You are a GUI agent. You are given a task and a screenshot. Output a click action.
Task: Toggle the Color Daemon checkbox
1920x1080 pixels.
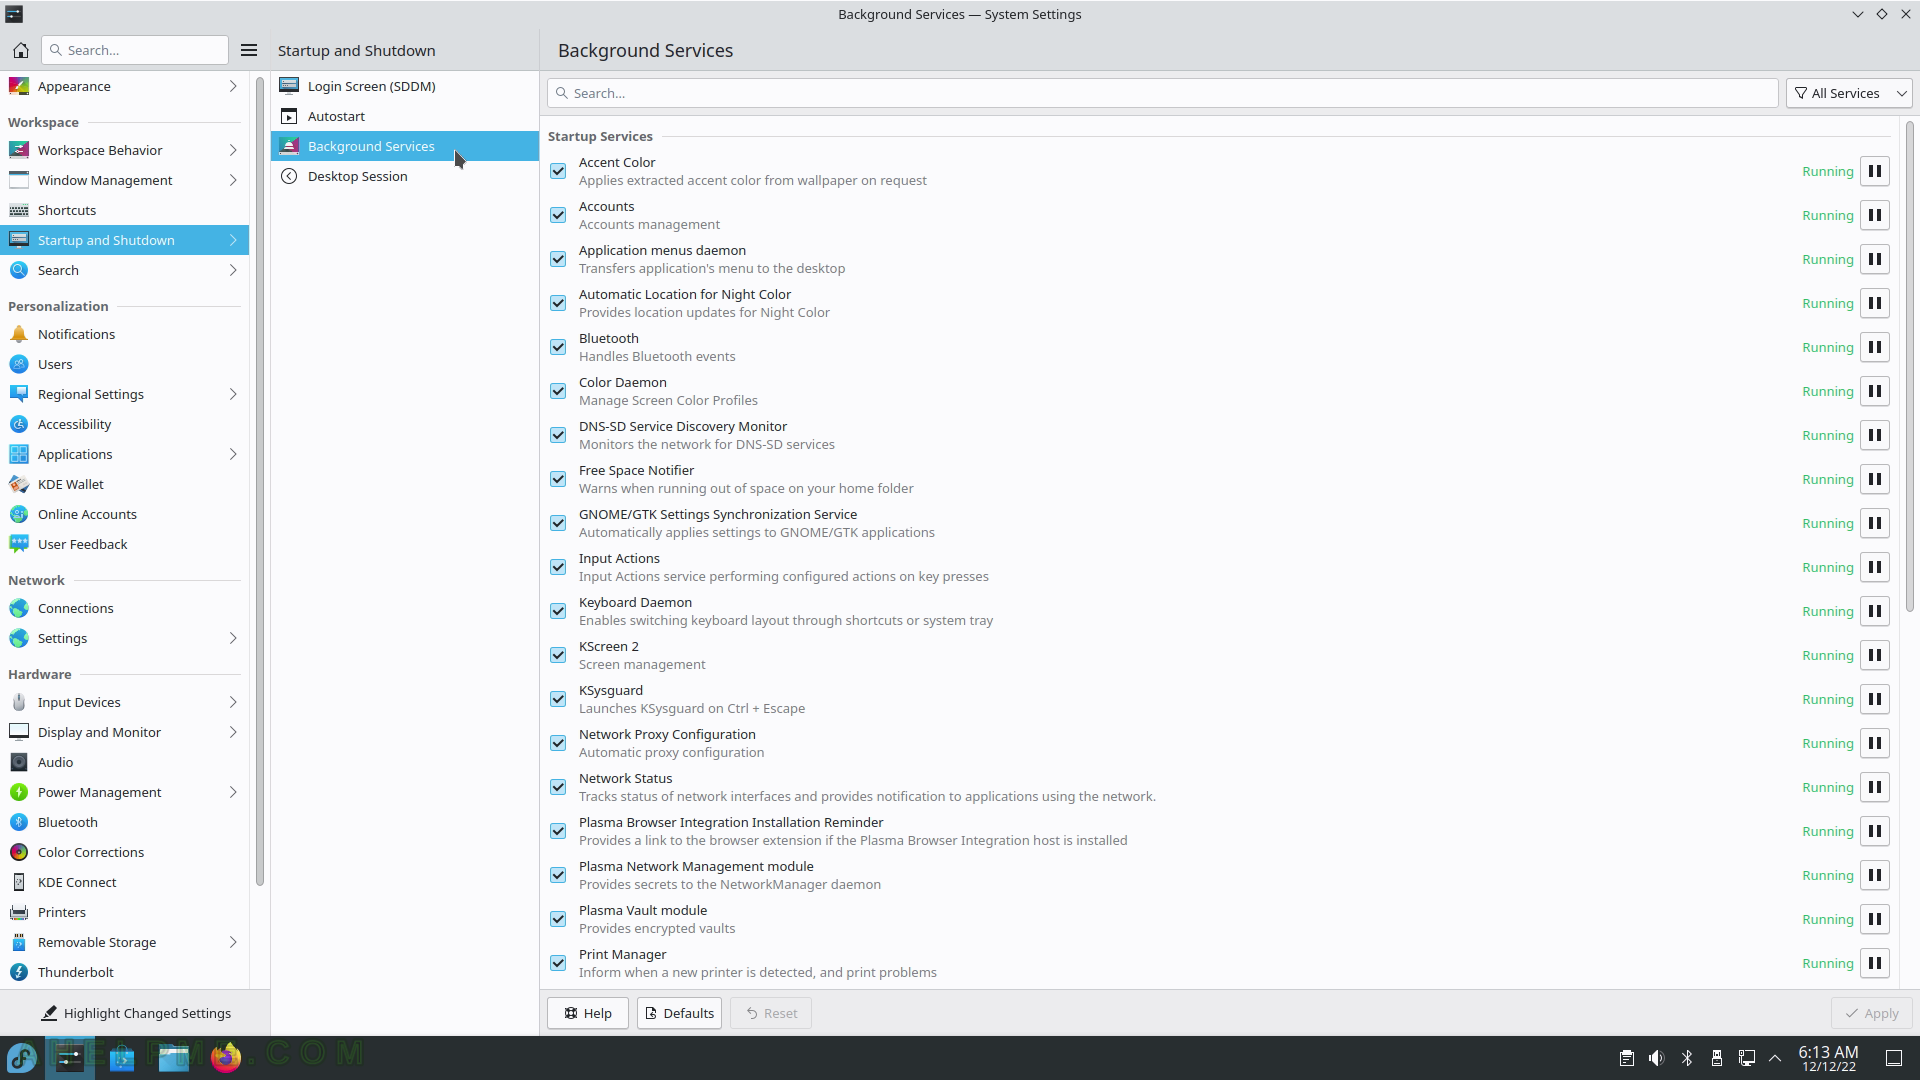[x=558, y=391]
